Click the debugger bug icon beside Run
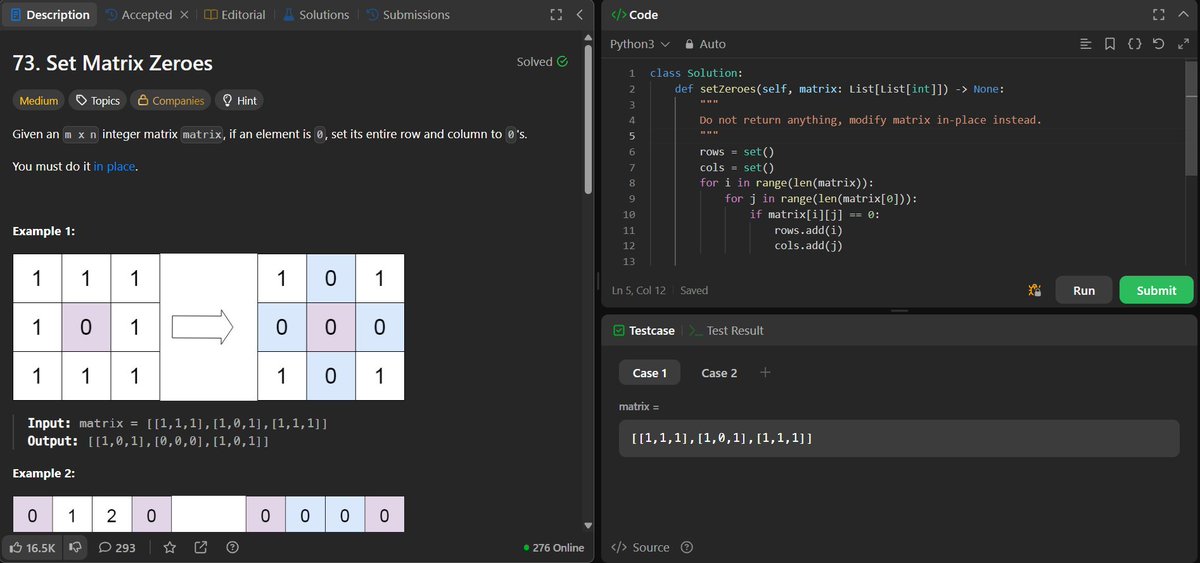This screenshot has width=1200, height=563. 1035,290
